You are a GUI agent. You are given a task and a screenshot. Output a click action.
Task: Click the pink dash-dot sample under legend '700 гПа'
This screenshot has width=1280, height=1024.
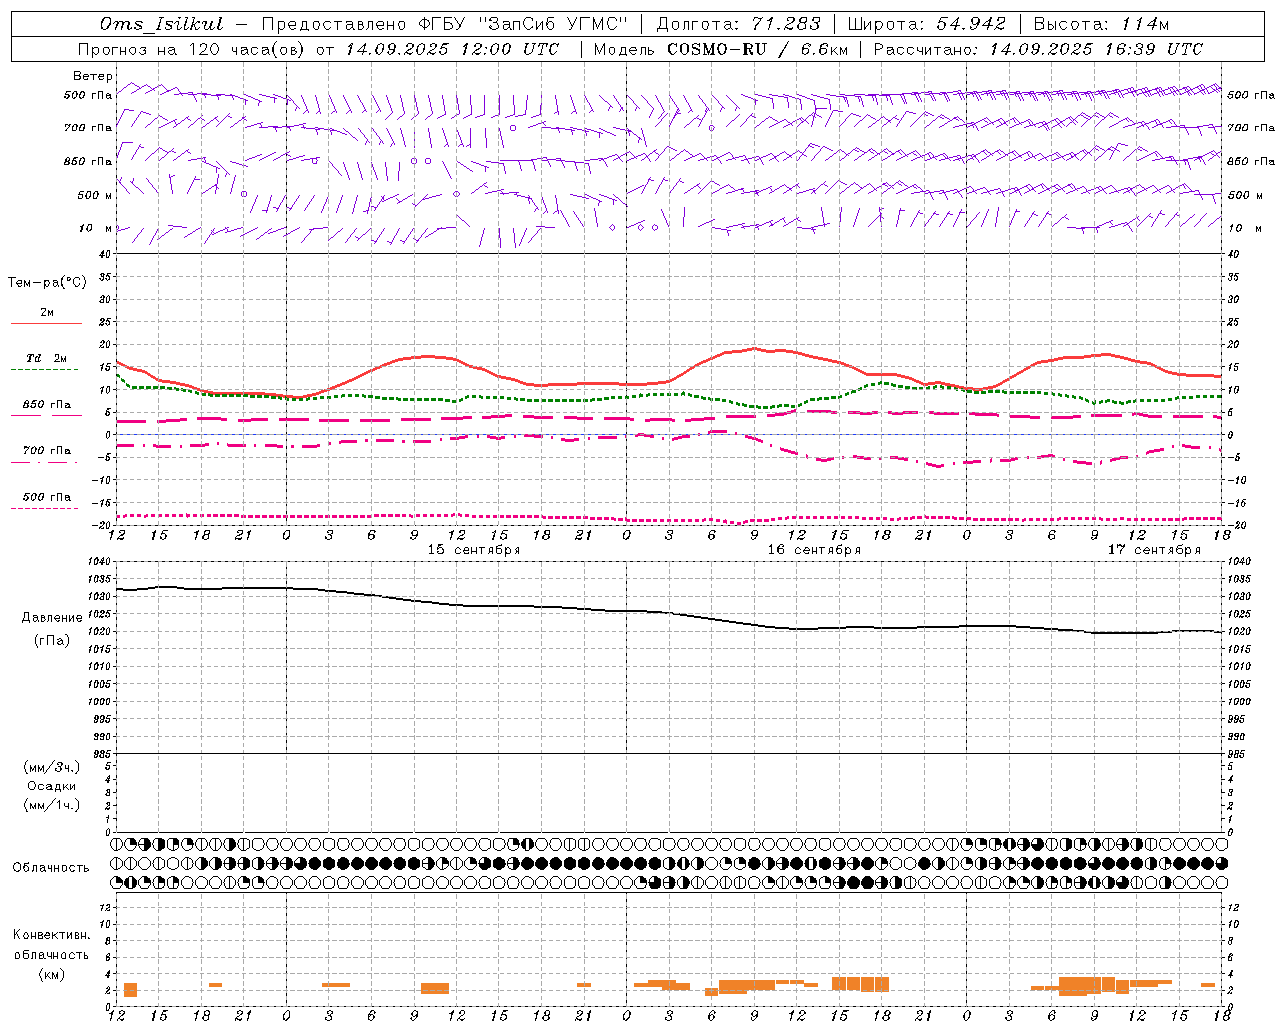pyautogui.click(x=44, y=462)
